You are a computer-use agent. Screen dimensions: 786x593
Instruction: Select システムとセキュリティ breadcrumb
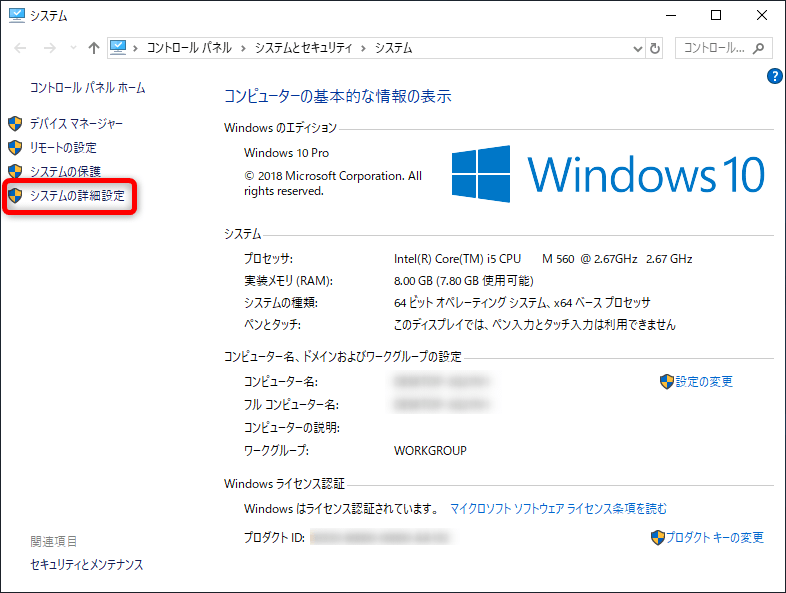303,48
